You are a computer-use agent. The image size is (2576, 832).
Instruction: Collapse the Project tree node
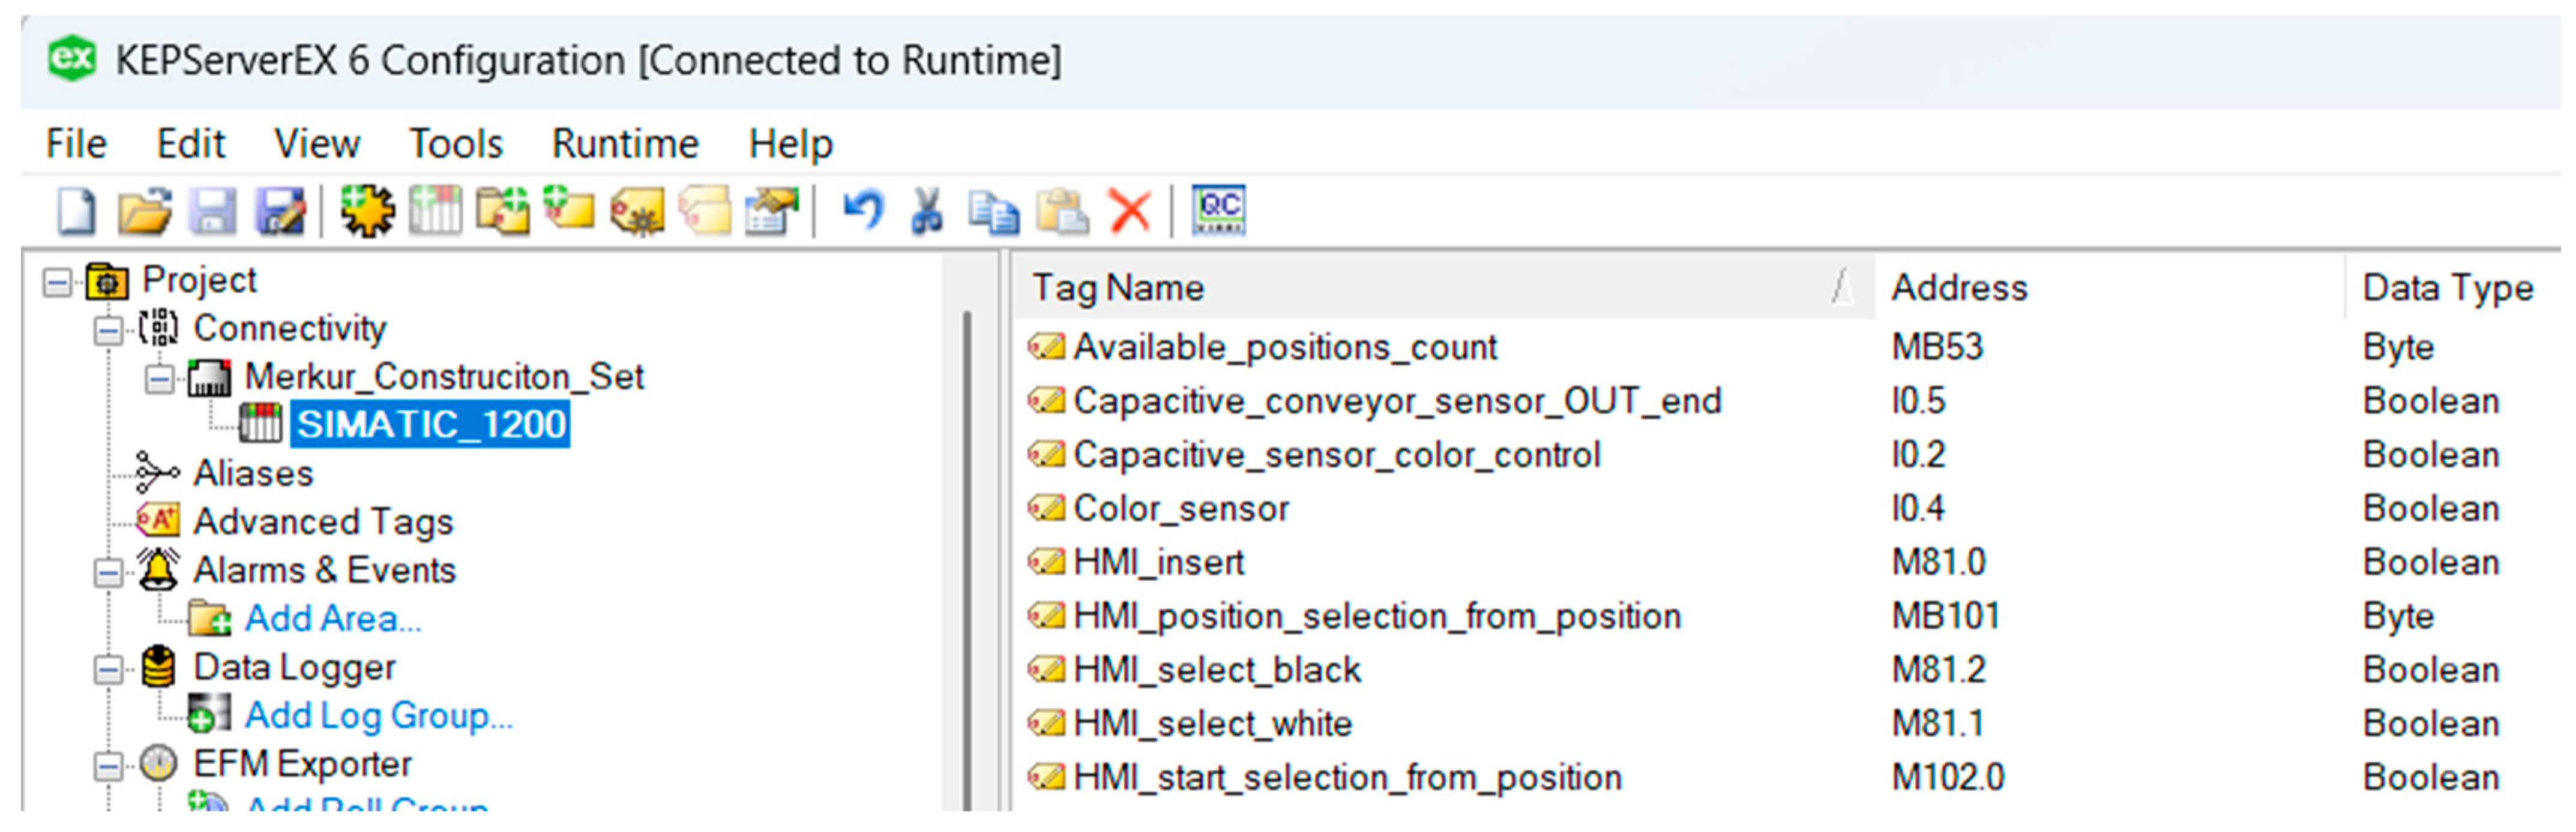point(58,283)
